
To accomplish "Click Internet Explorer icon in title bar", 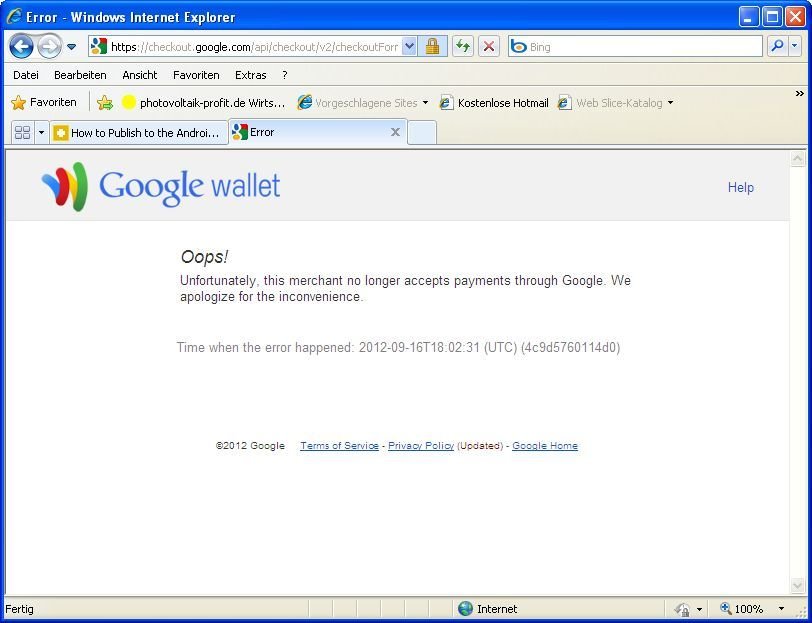I will coord(13,17).
